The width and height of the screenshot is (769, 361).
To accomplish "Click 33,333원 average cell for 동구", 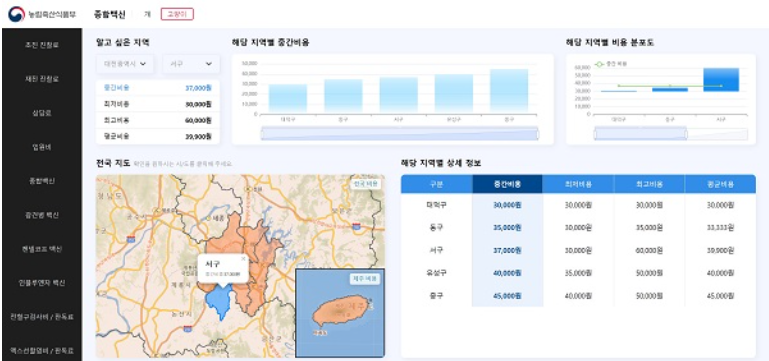I will (x=720, y=228).
